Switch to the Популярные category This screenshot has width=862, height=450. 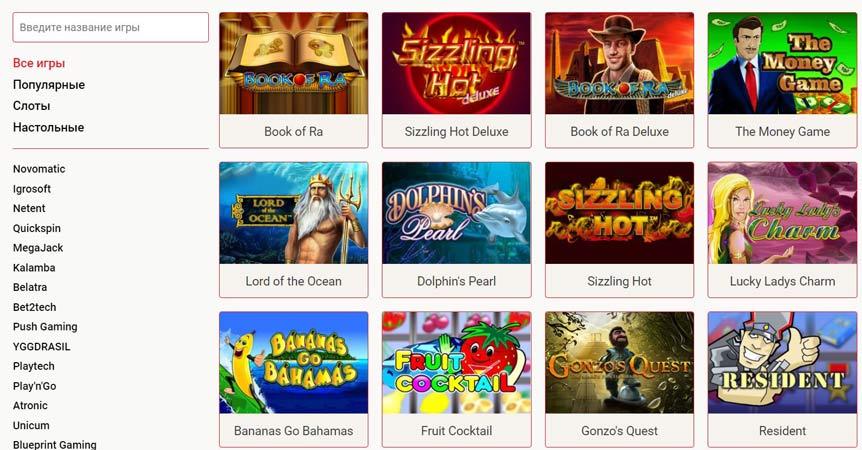(49, 85)
